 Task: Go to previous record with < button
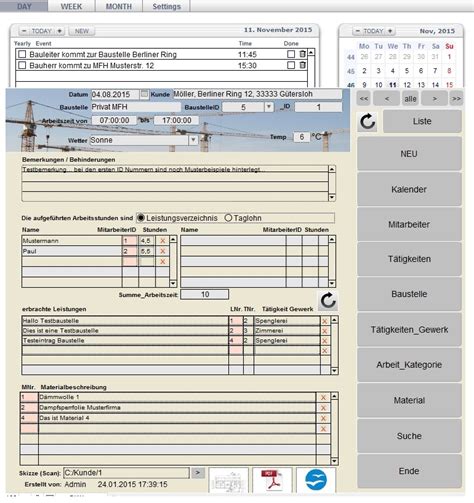pyautogui.click(x=387, y=99)
